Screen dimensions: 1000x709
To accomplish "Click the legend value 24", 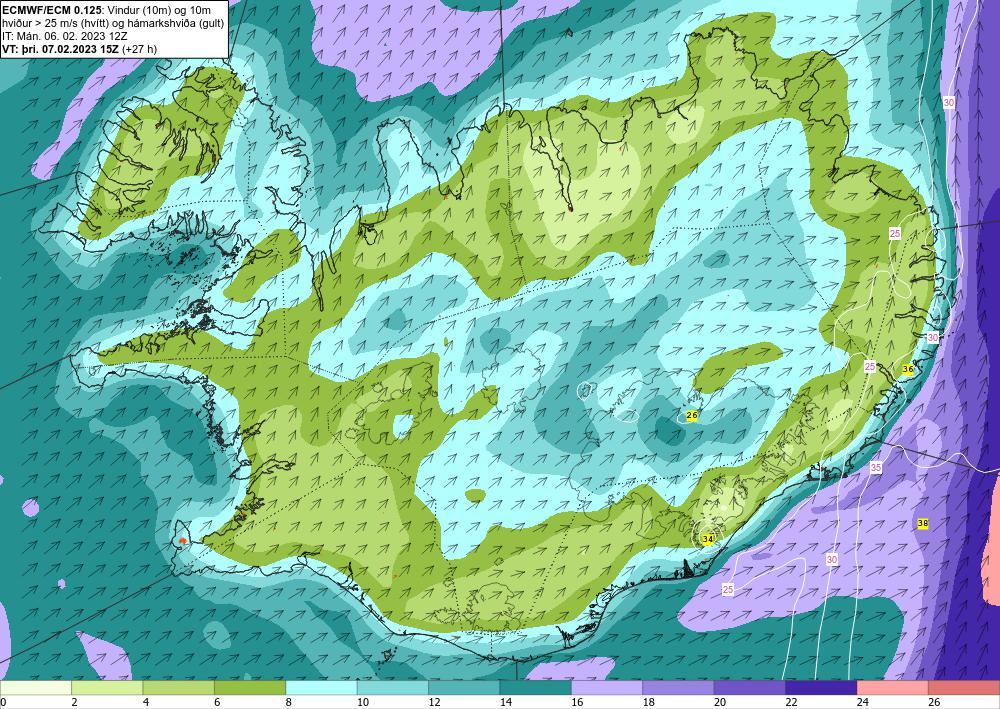I will pos(863,702).
